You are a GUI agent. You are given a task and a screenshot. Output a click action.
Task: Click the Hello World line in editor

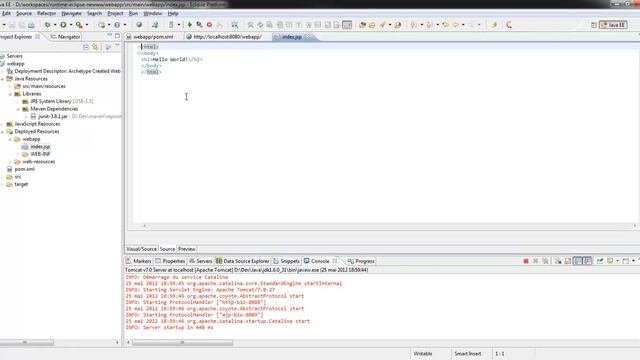(172, 59)
